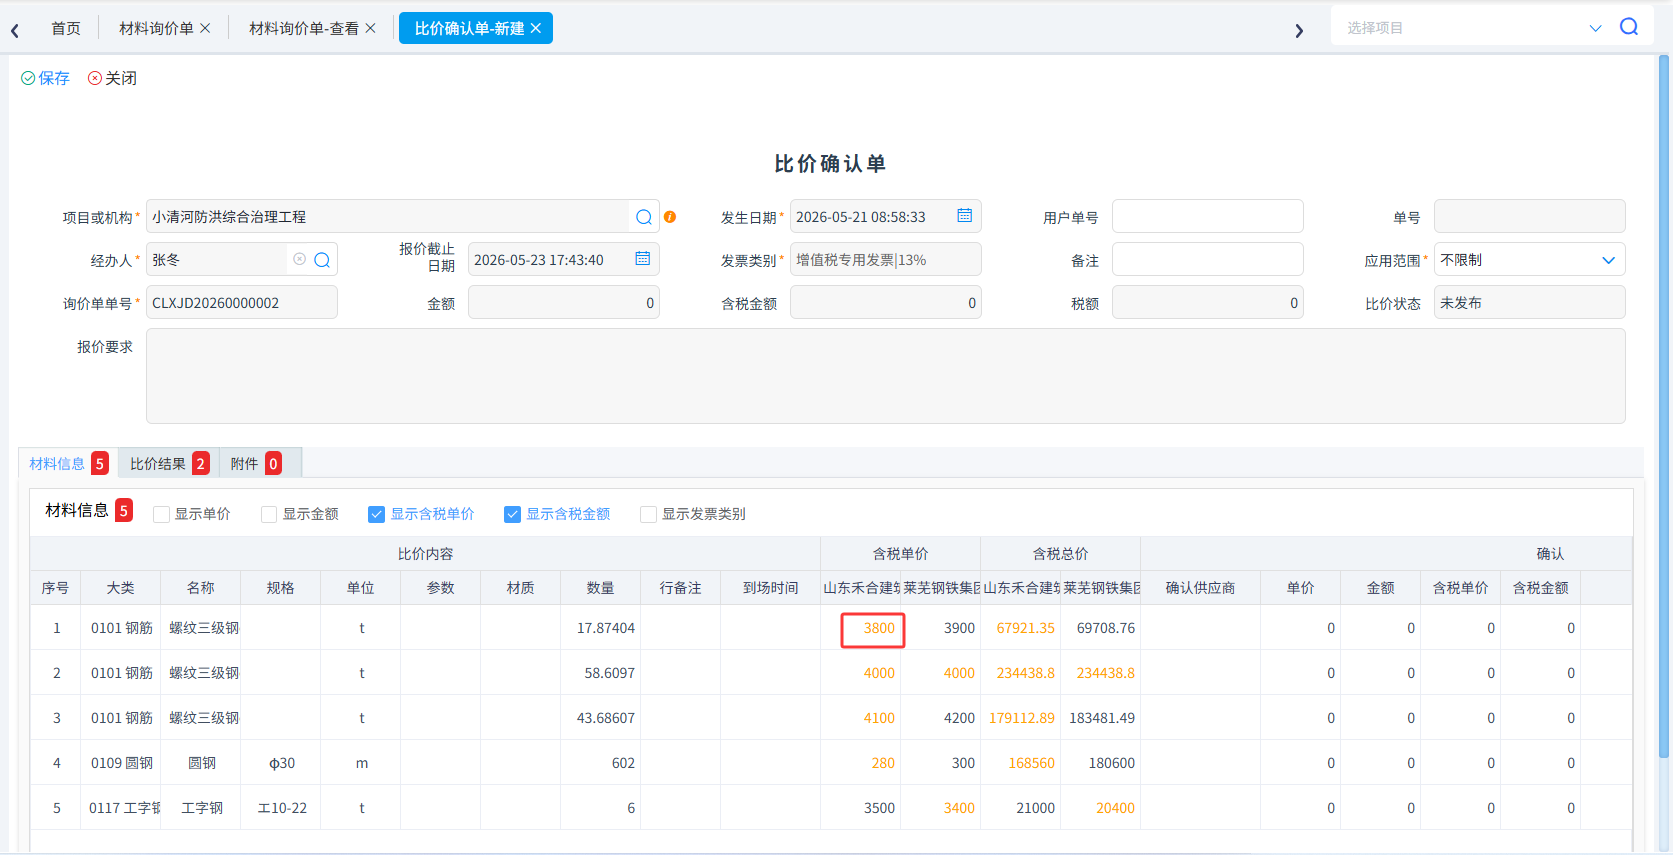Close the 材料询价单 tab
This screenshot has width=1673, height=855.
click(x=205, y=28)
